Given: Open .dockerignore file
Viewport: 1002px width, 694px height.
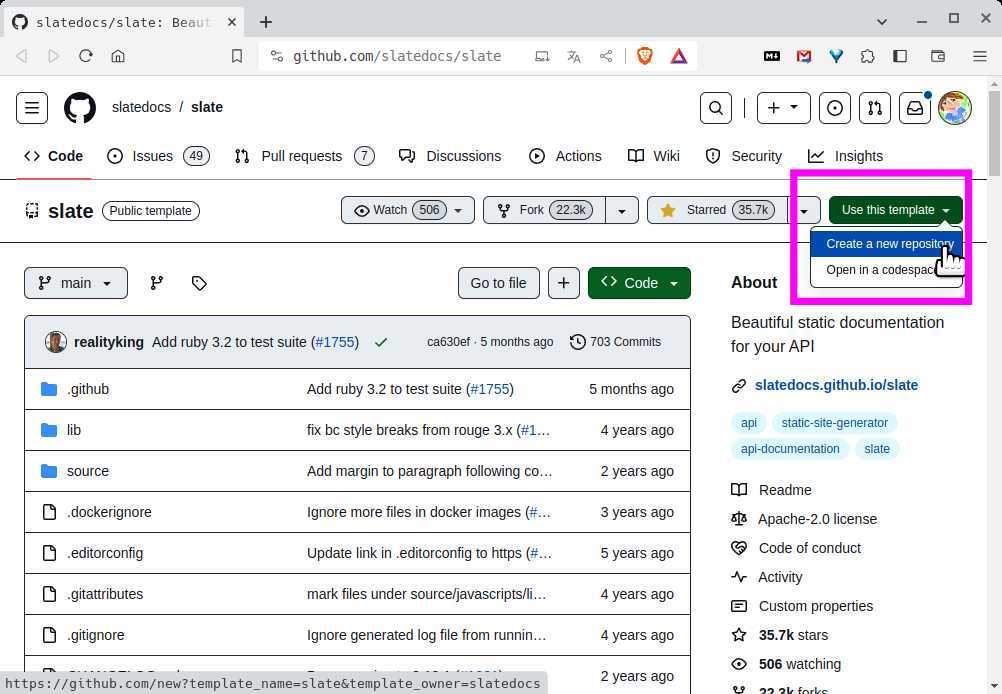Looking at the screenshot, I should (x=109, y=512).
